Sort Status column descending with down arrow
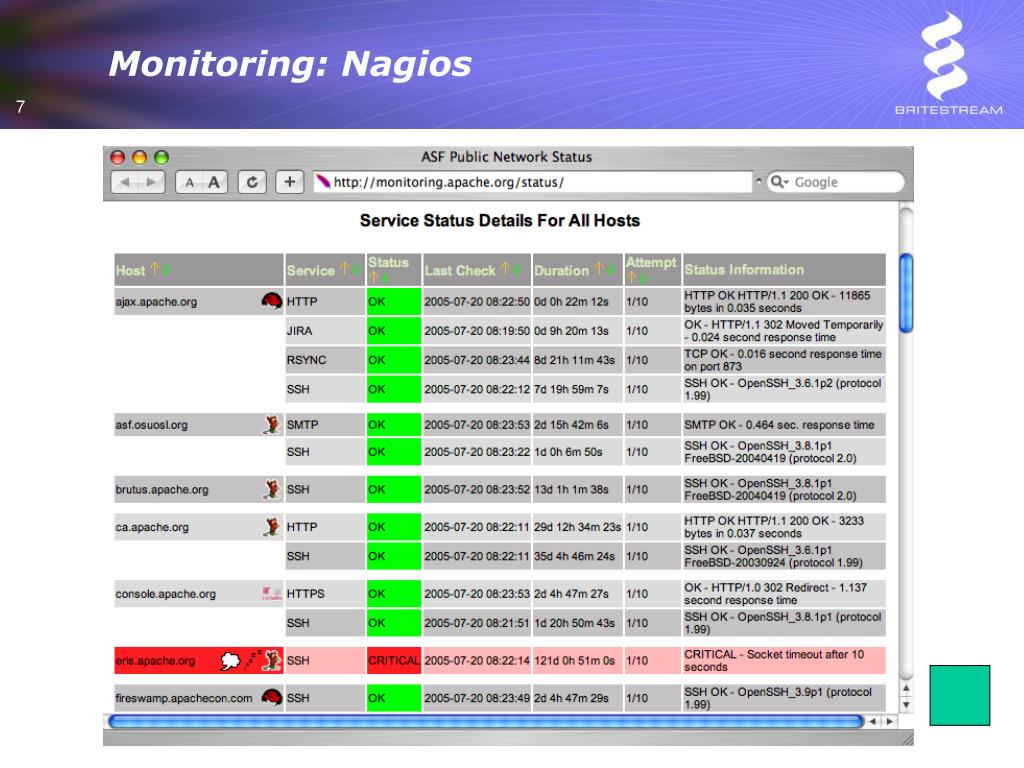This screenshot has height=768, width=1024. (x=385, y=278)
